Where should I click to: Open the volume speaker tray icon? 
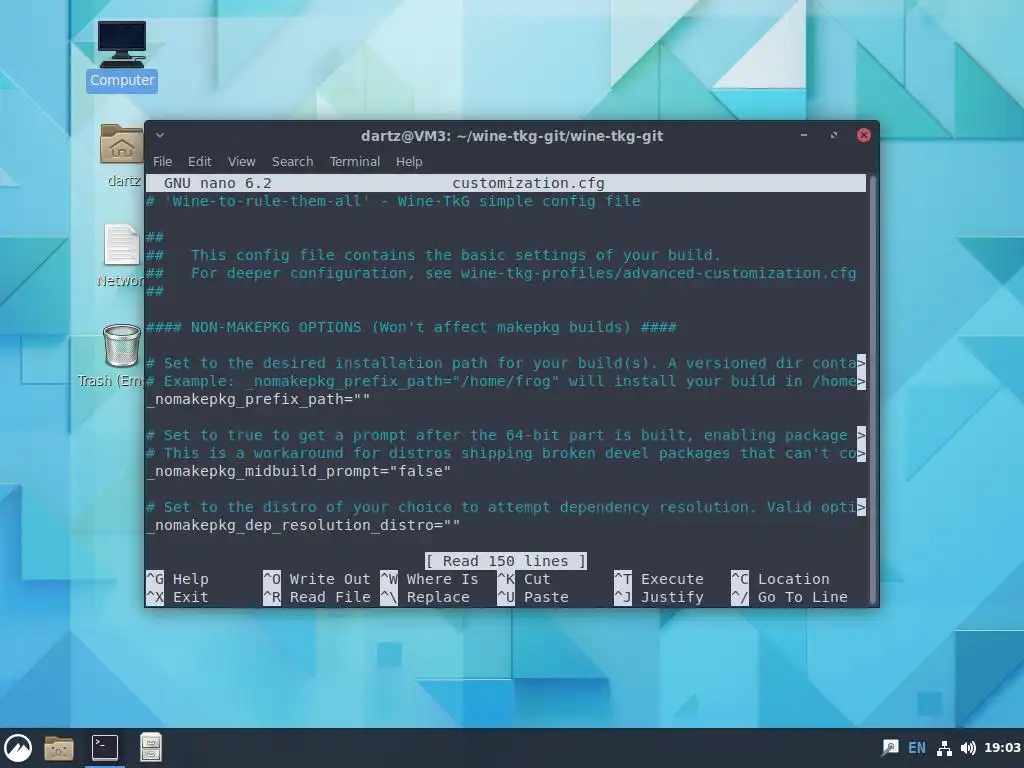point(968,748)
